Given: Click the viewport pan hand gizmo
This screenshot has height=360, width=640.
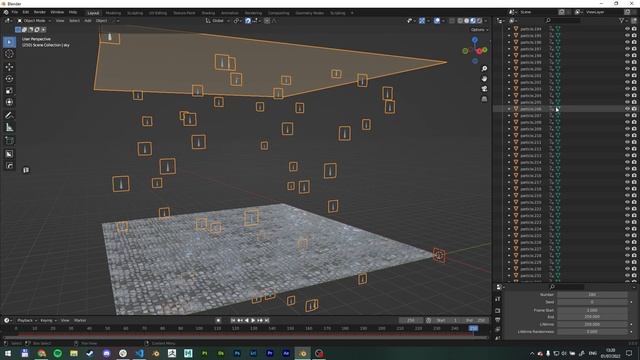Looking at the screenshot, I should [484, 78].
